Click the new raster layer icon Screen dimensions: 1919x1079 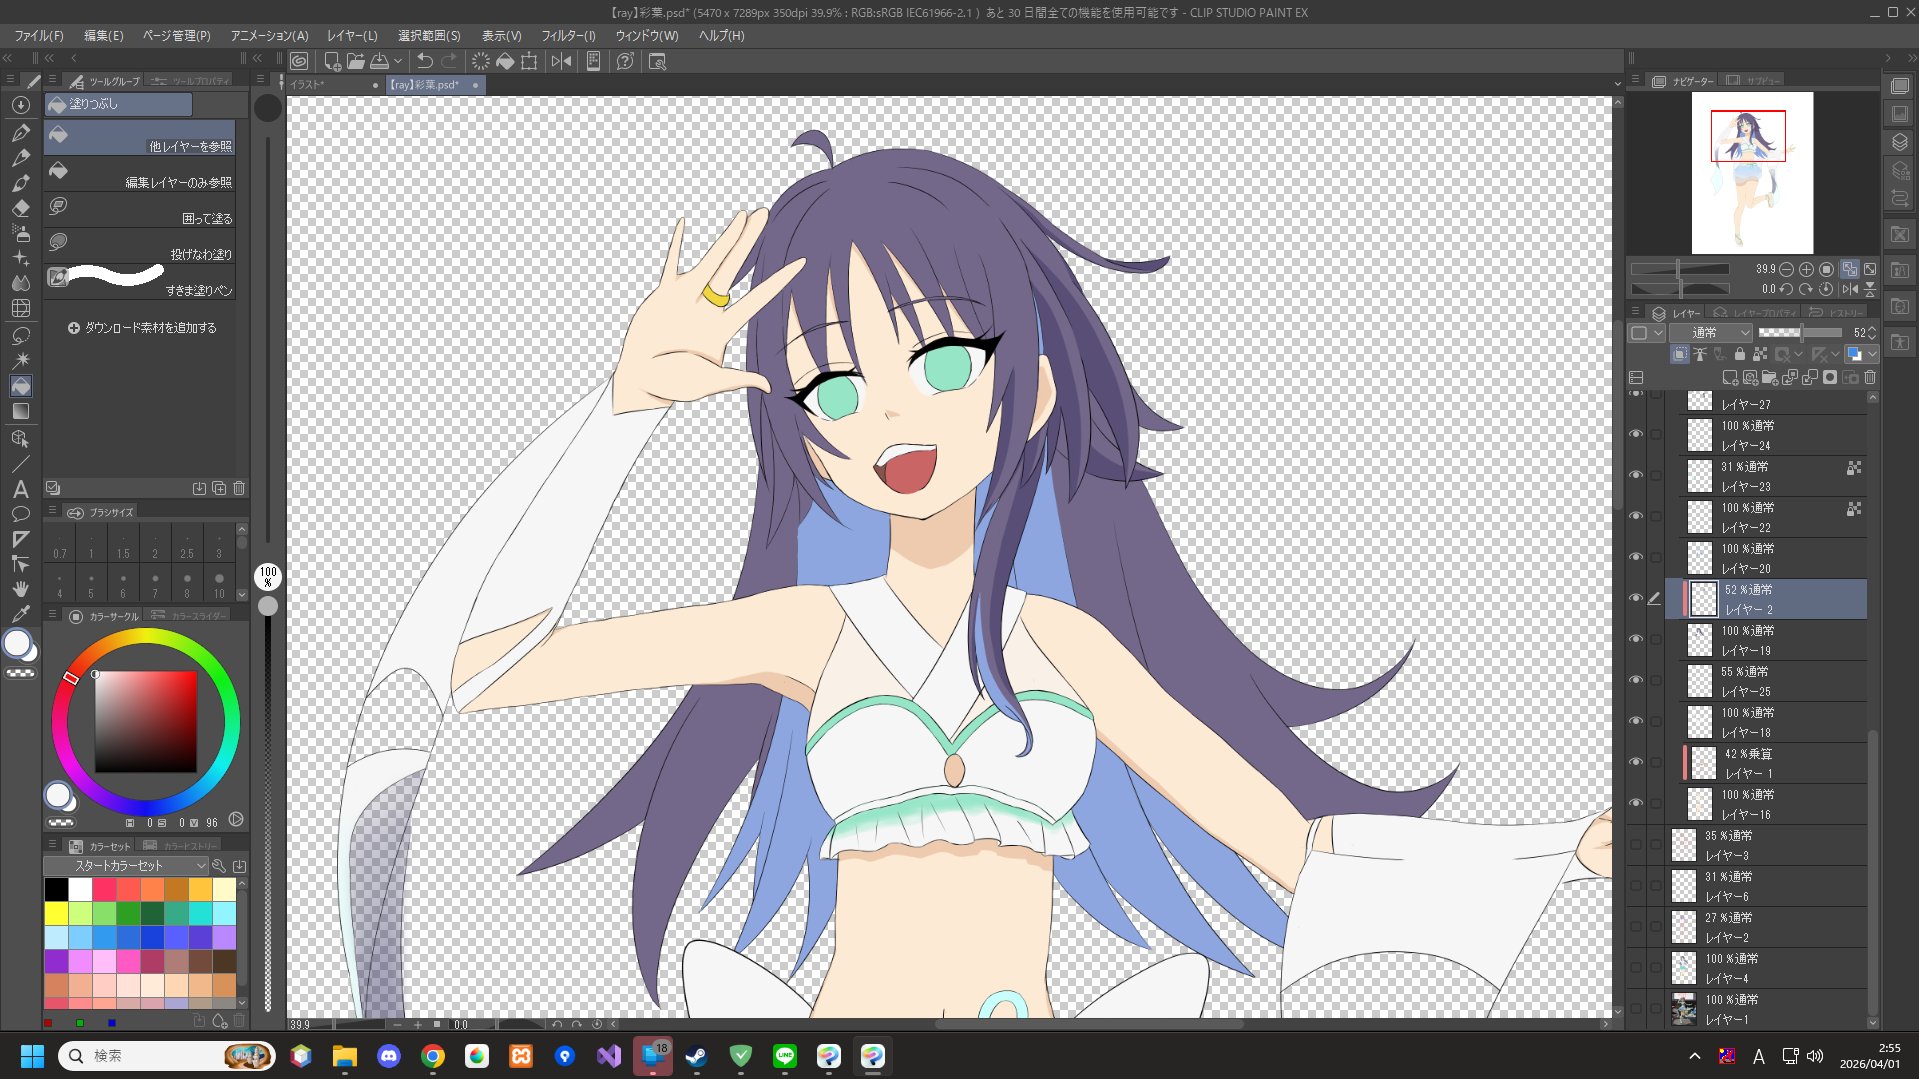[x=1729, y=378]
